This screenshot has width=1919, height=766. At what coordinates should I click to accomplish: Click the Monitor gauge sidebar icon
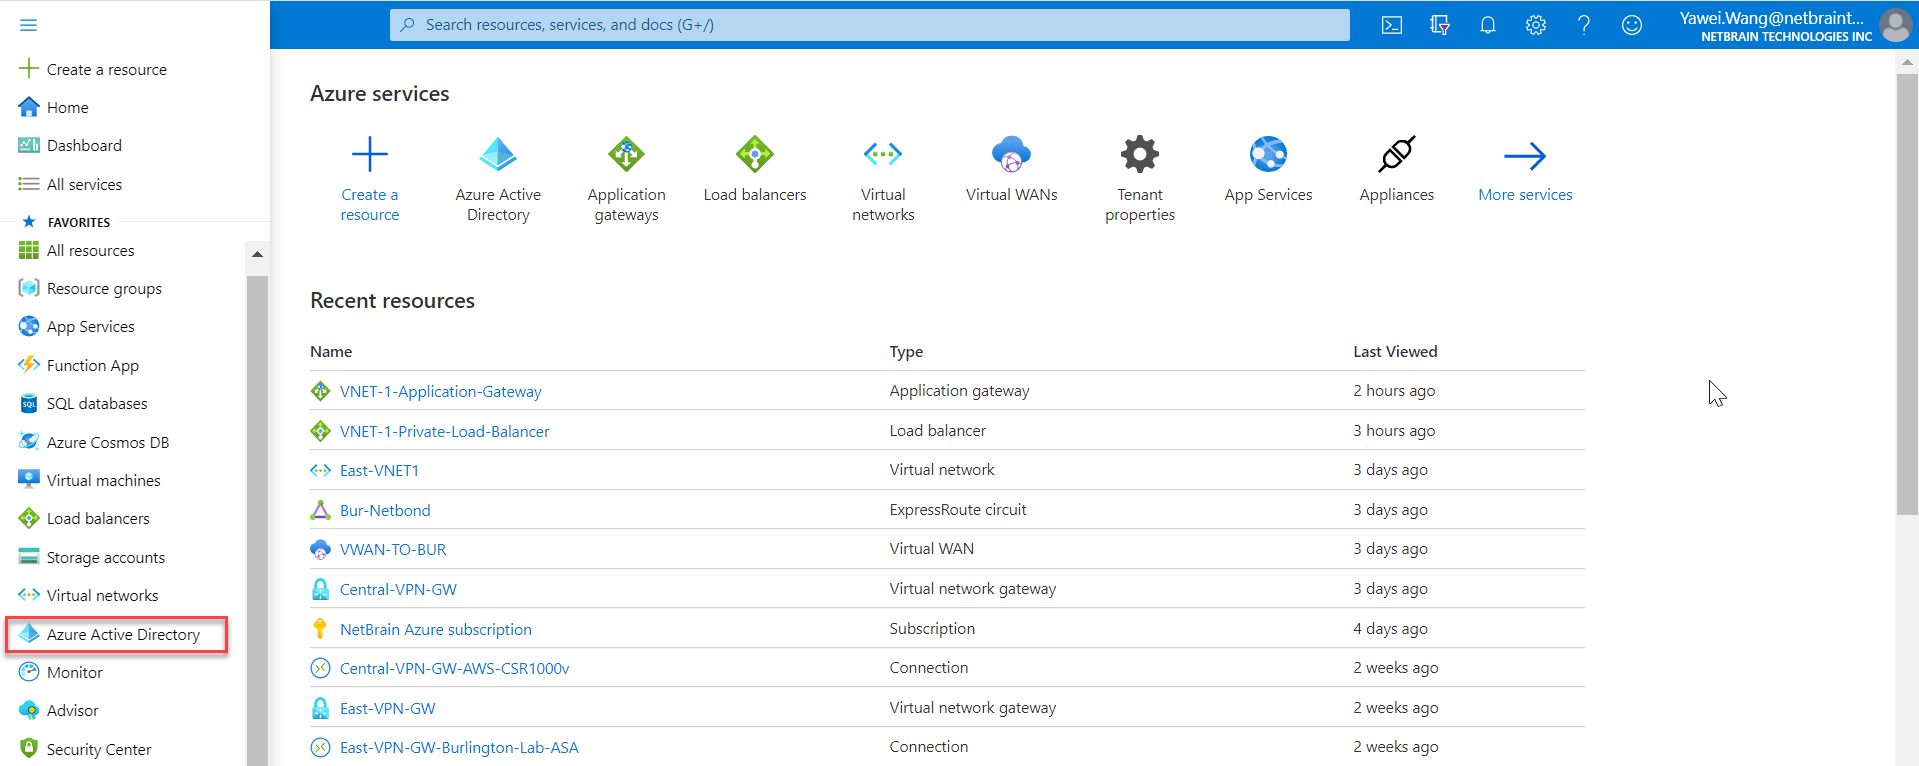point(29,672)
